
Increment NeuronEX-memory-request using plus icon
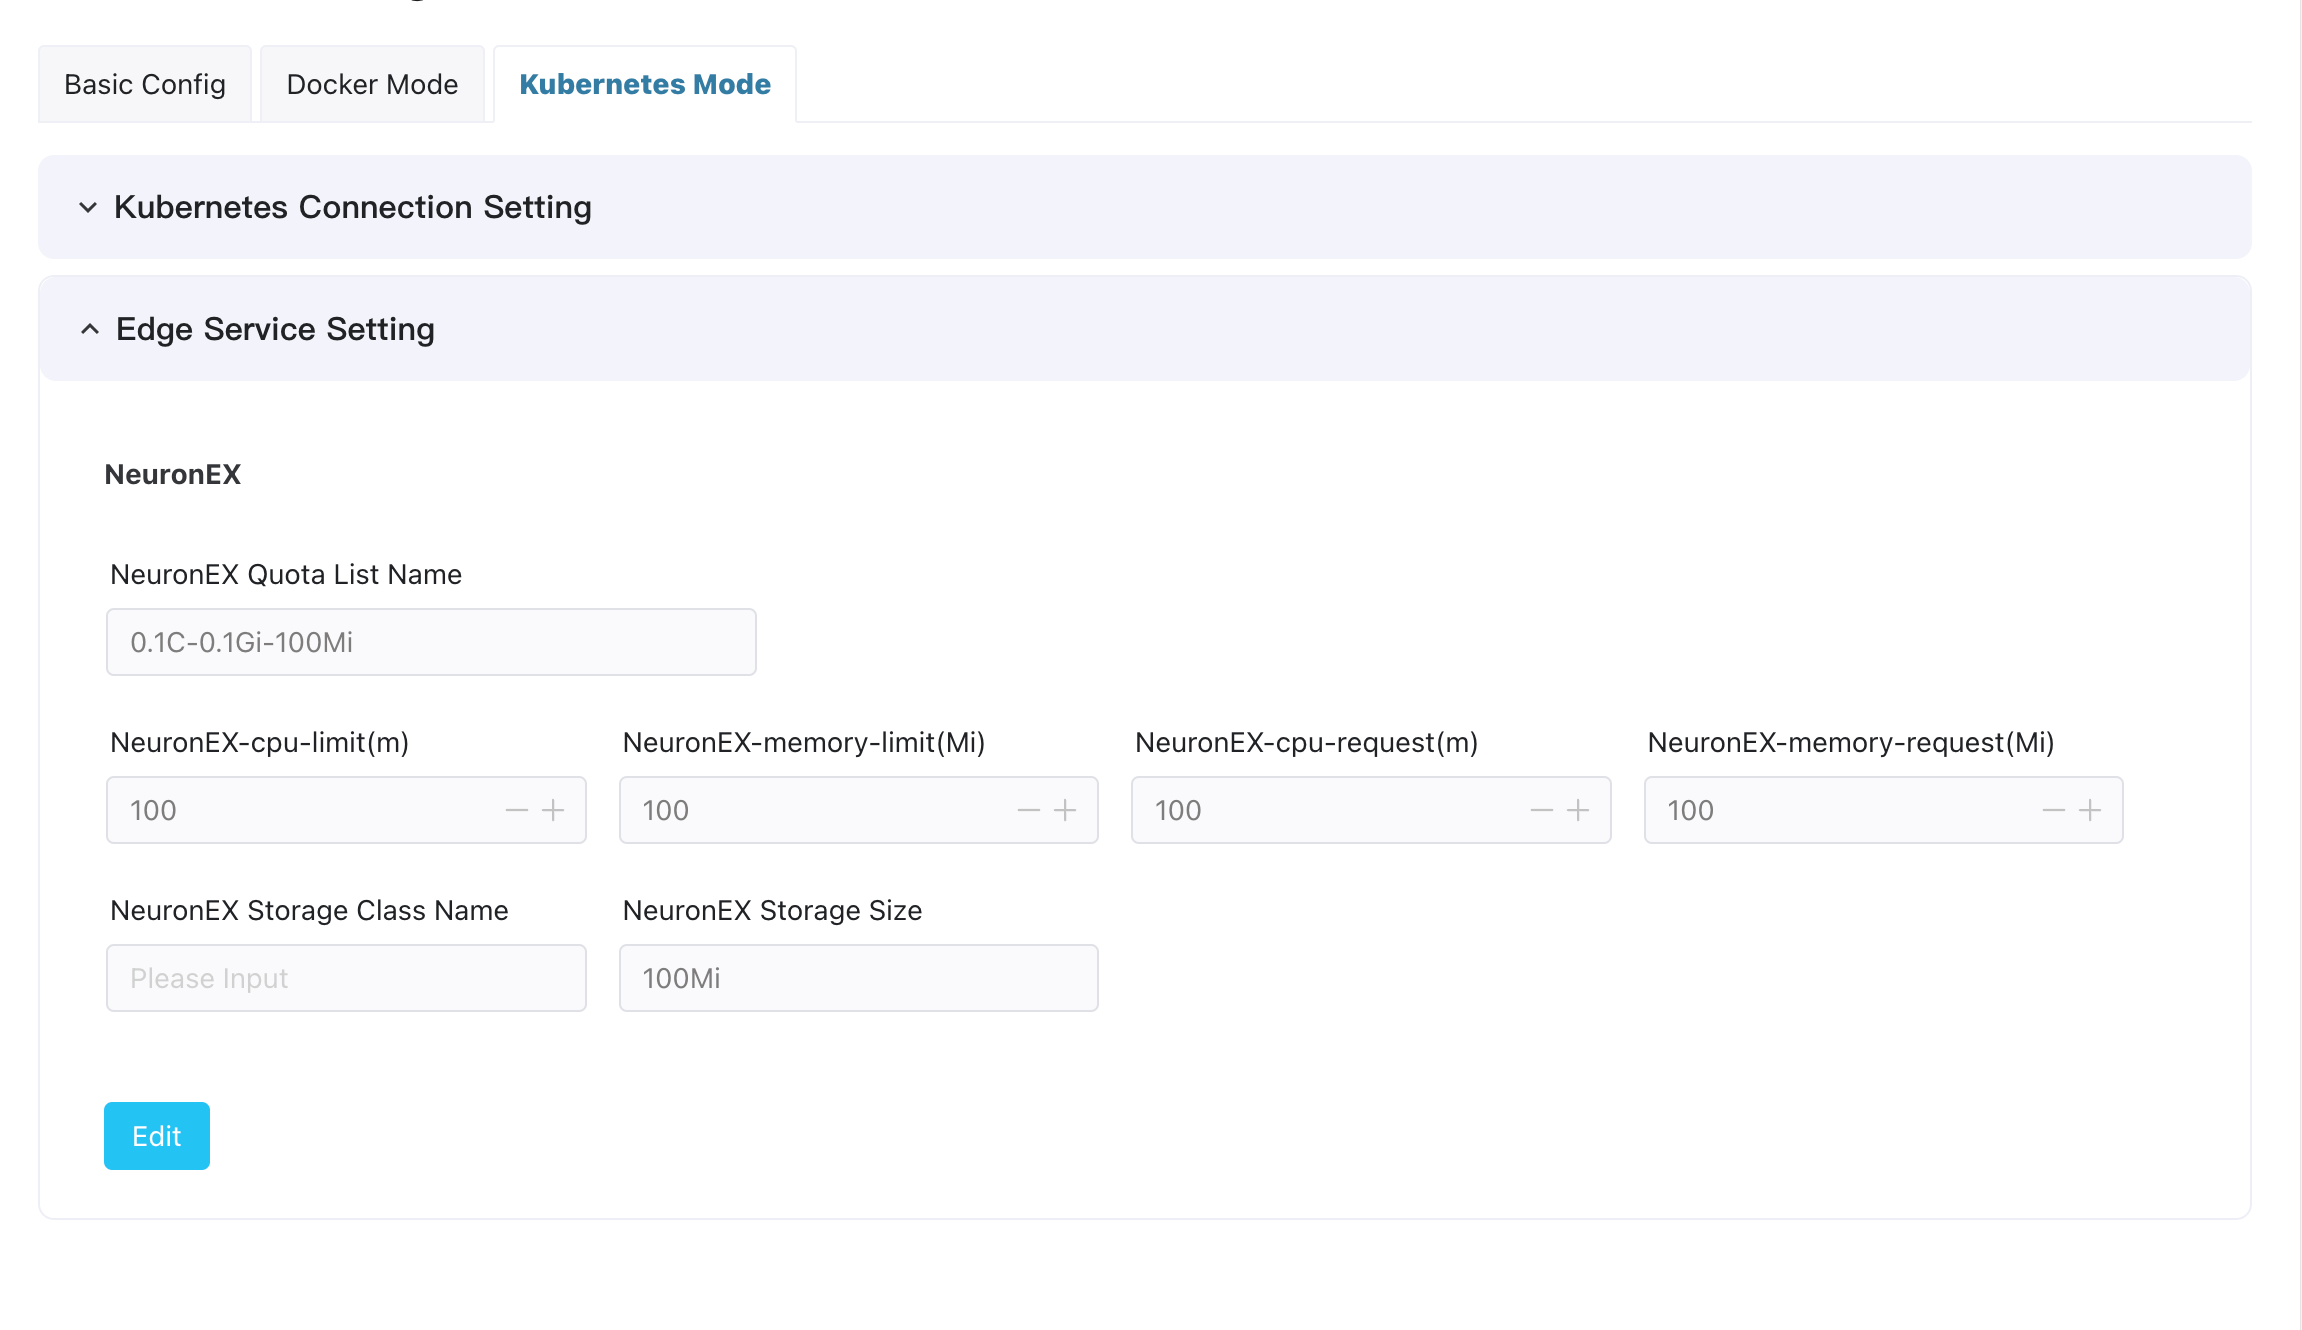2090,810
